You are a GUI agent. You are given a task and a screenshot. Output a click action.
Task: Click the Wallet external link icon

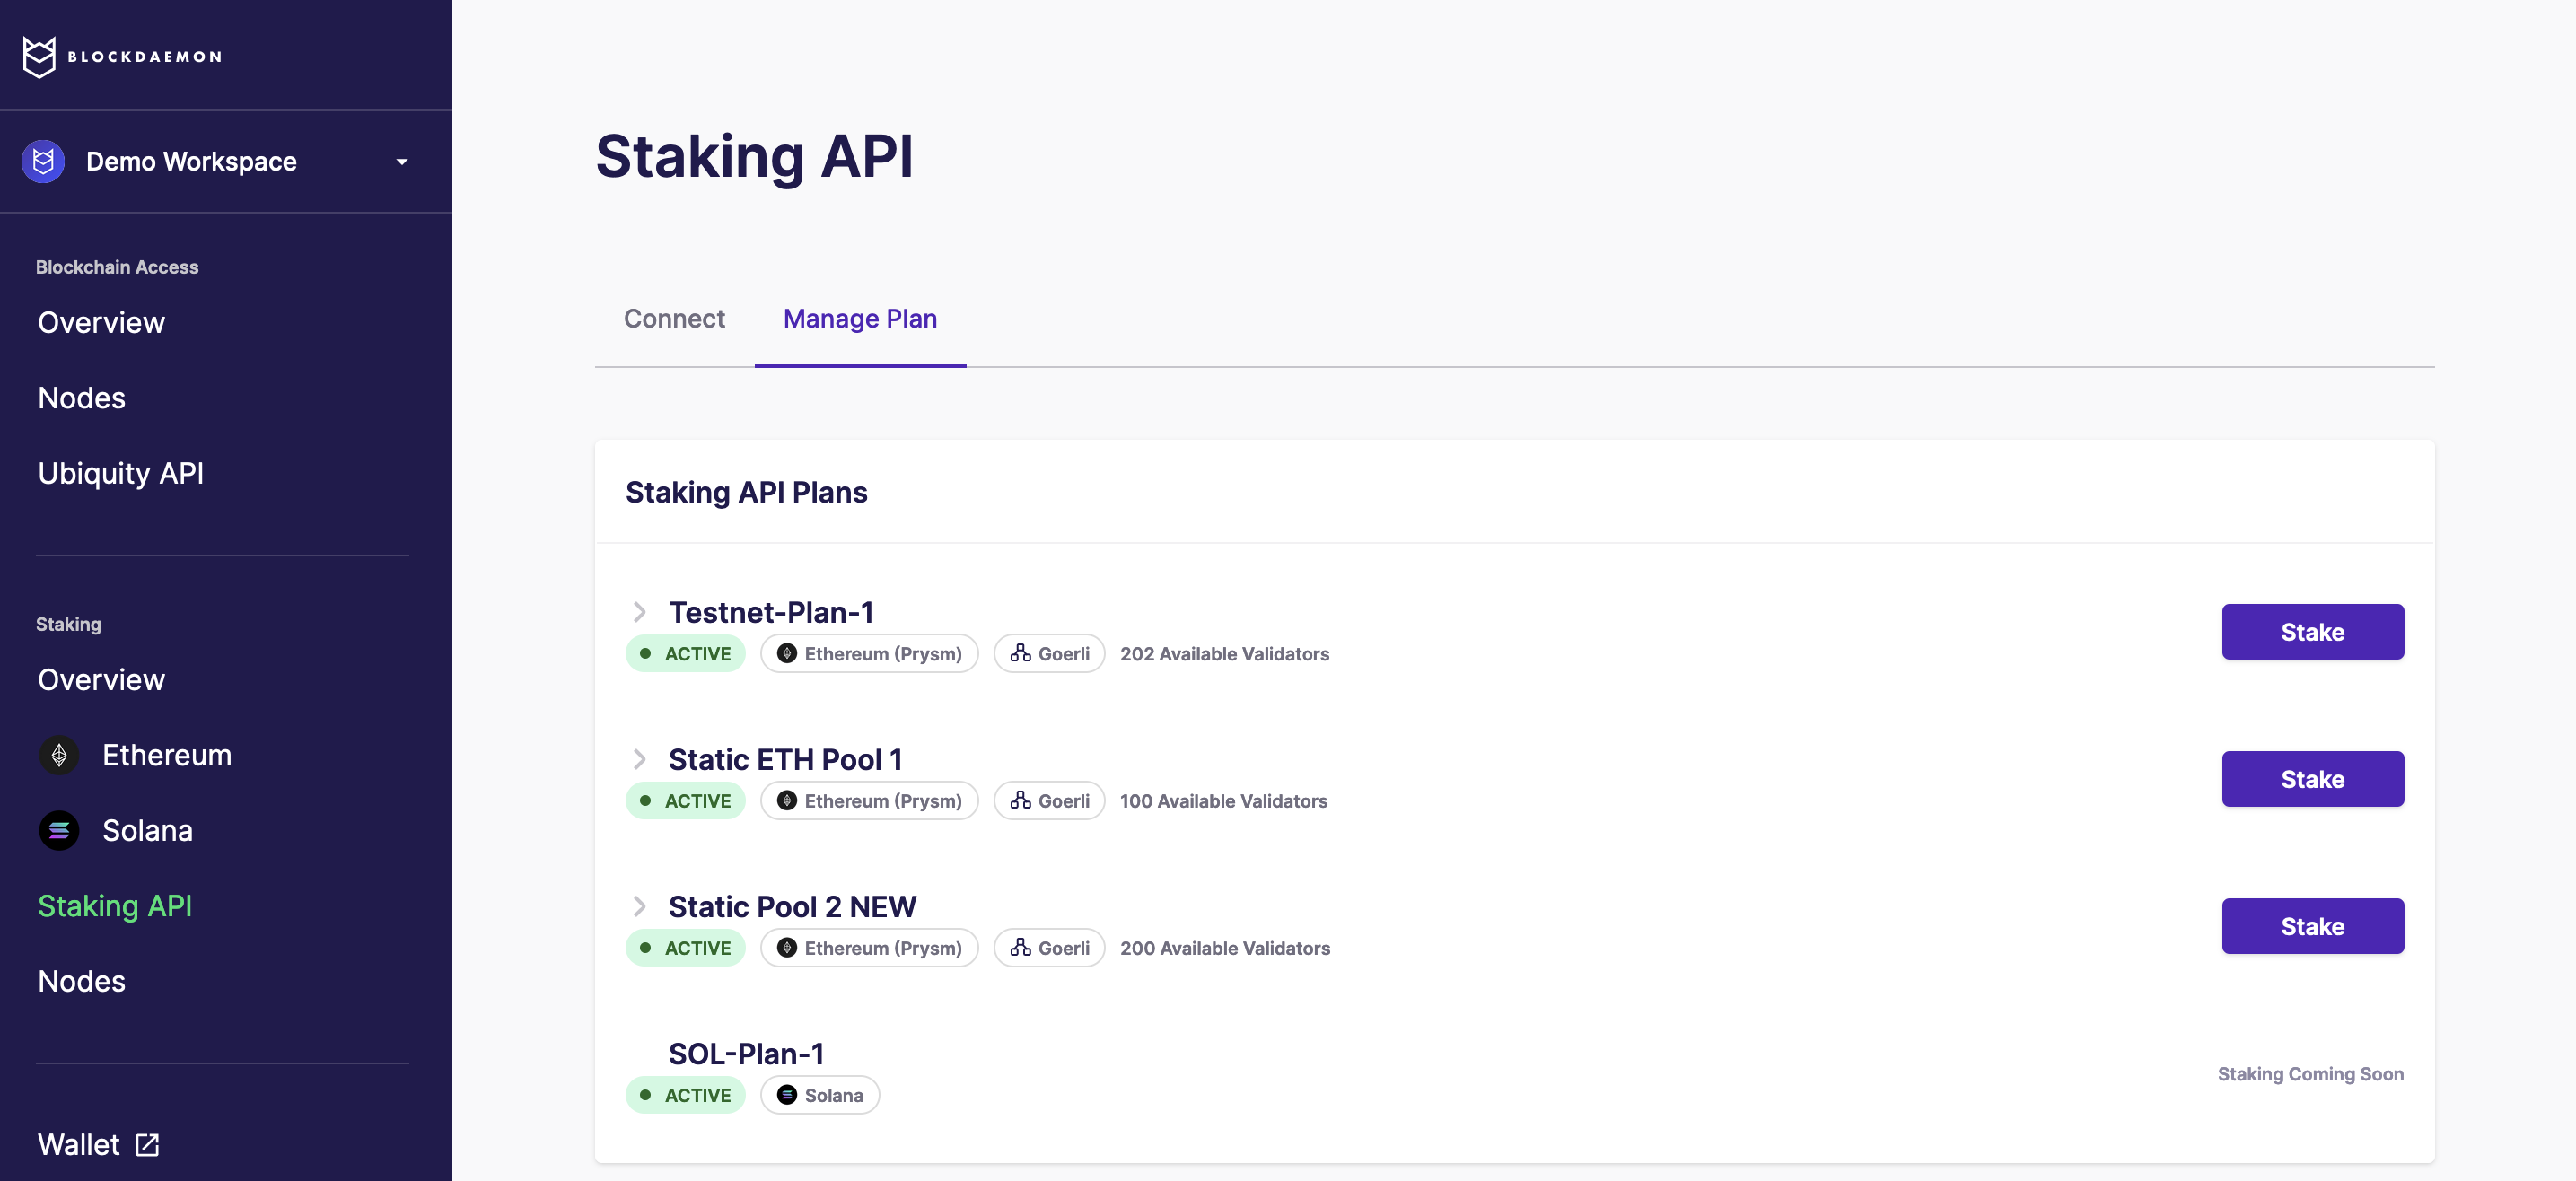point(147,1144)
